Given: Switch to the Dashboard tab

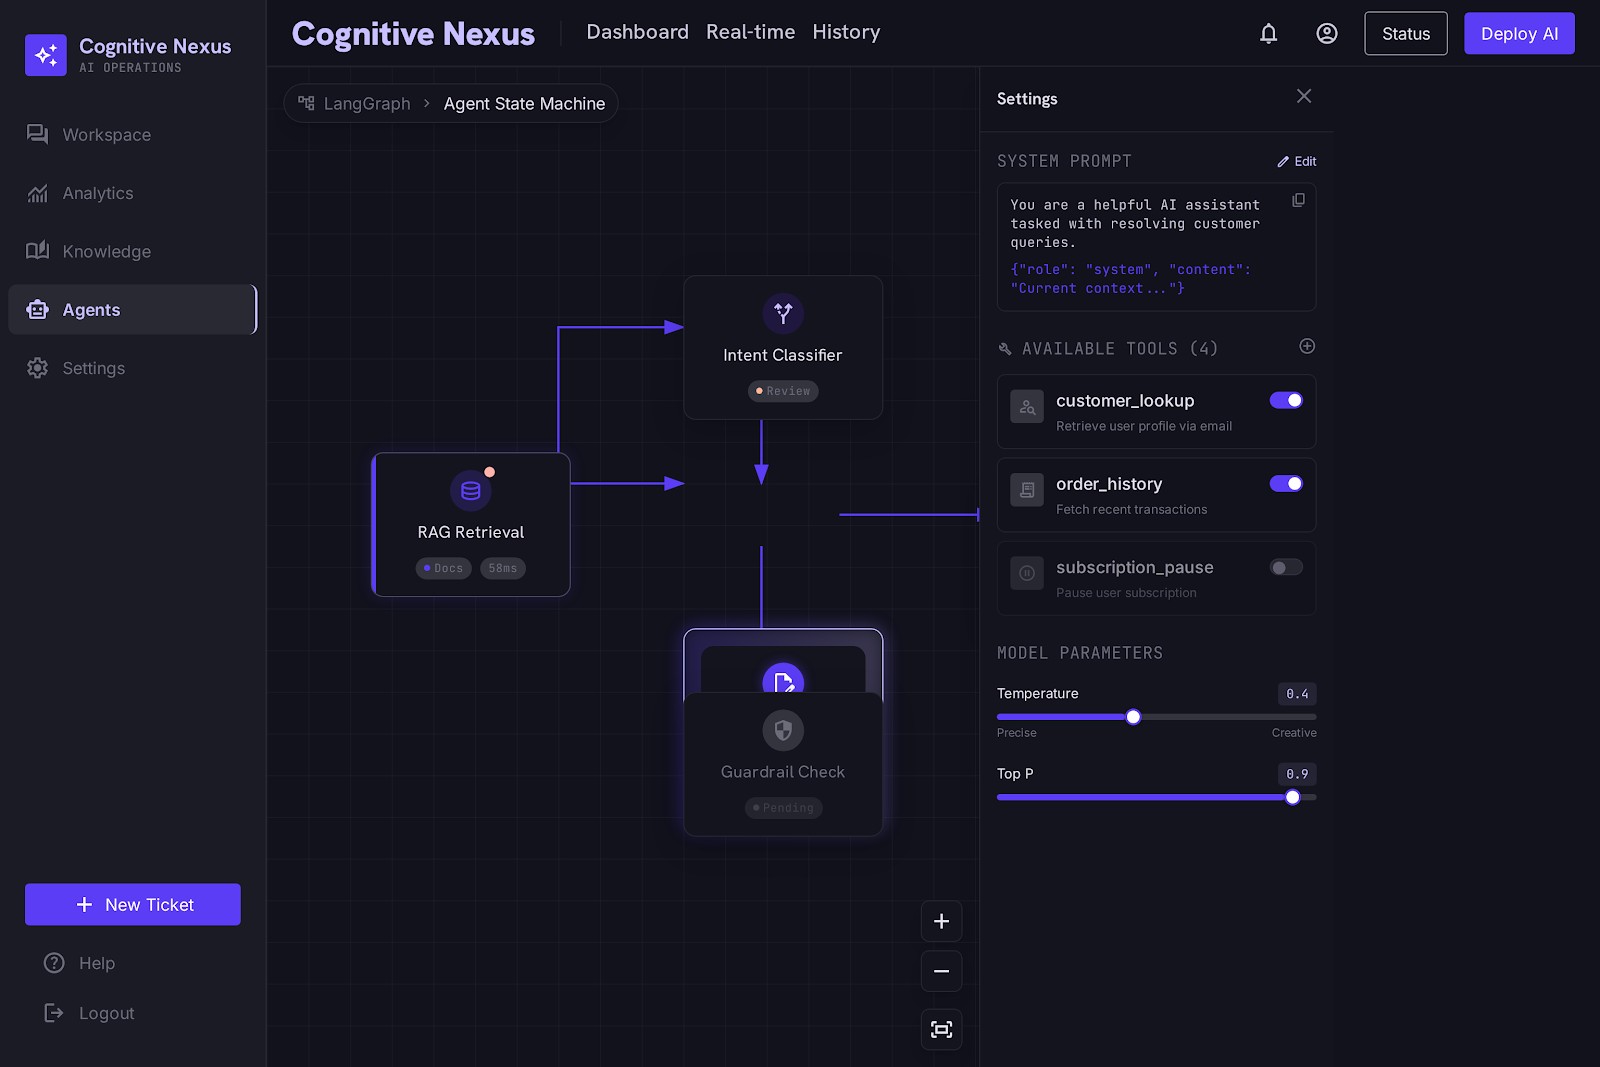Looking at the screenshot, I should (637, 32).
